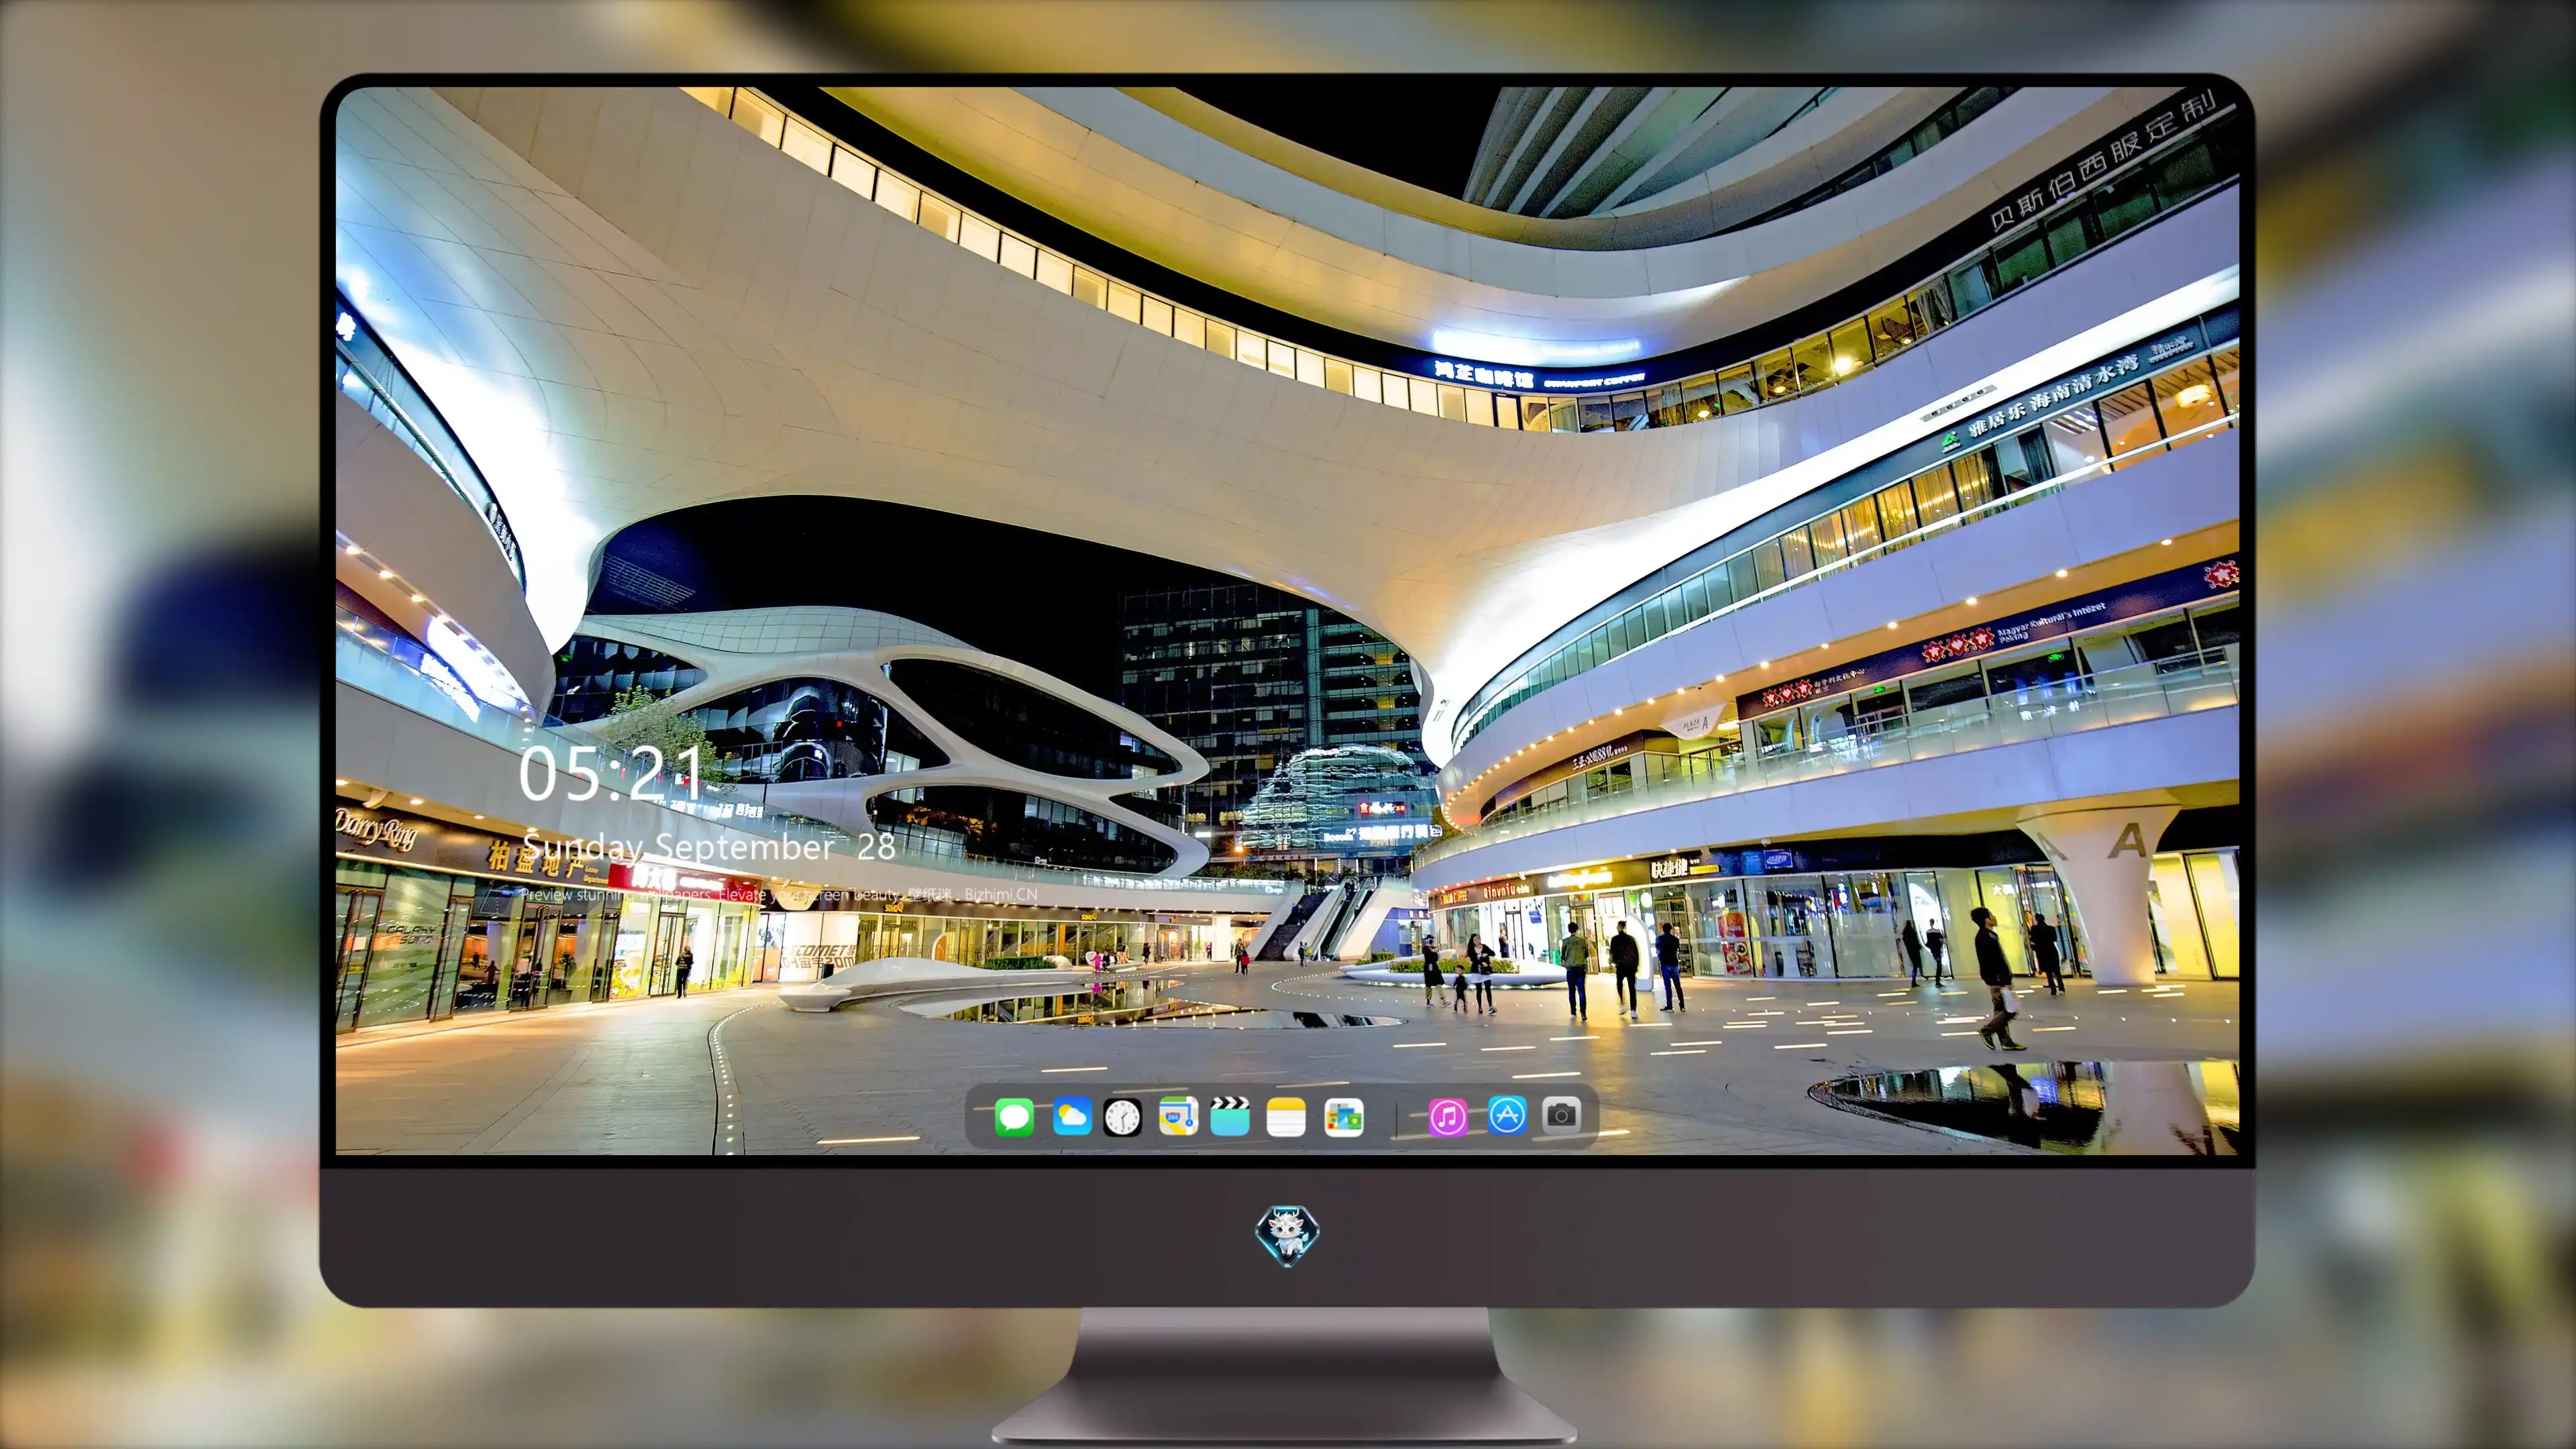
Task: Open the yellow Notes app in dock
Action: 1286,1117
